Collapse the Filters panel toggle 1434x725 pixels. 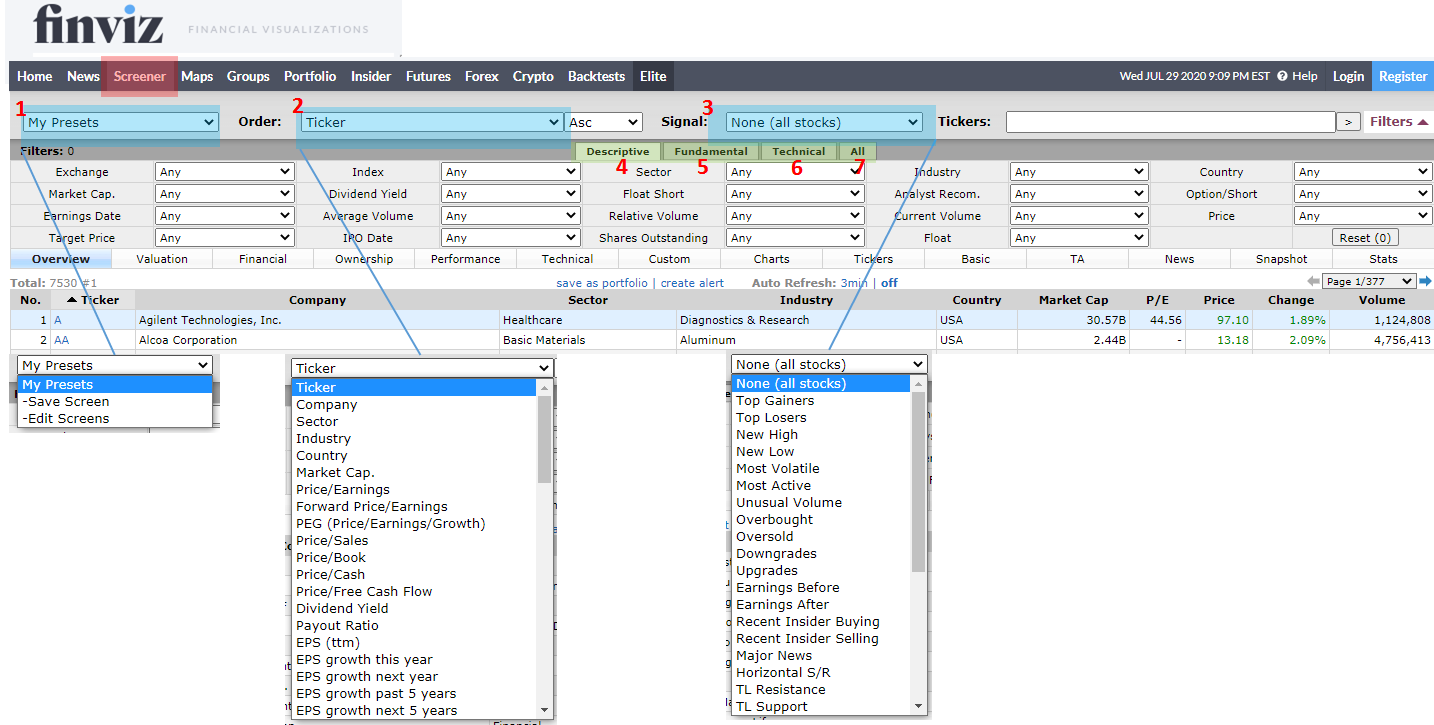click(x=1399, y=122)
